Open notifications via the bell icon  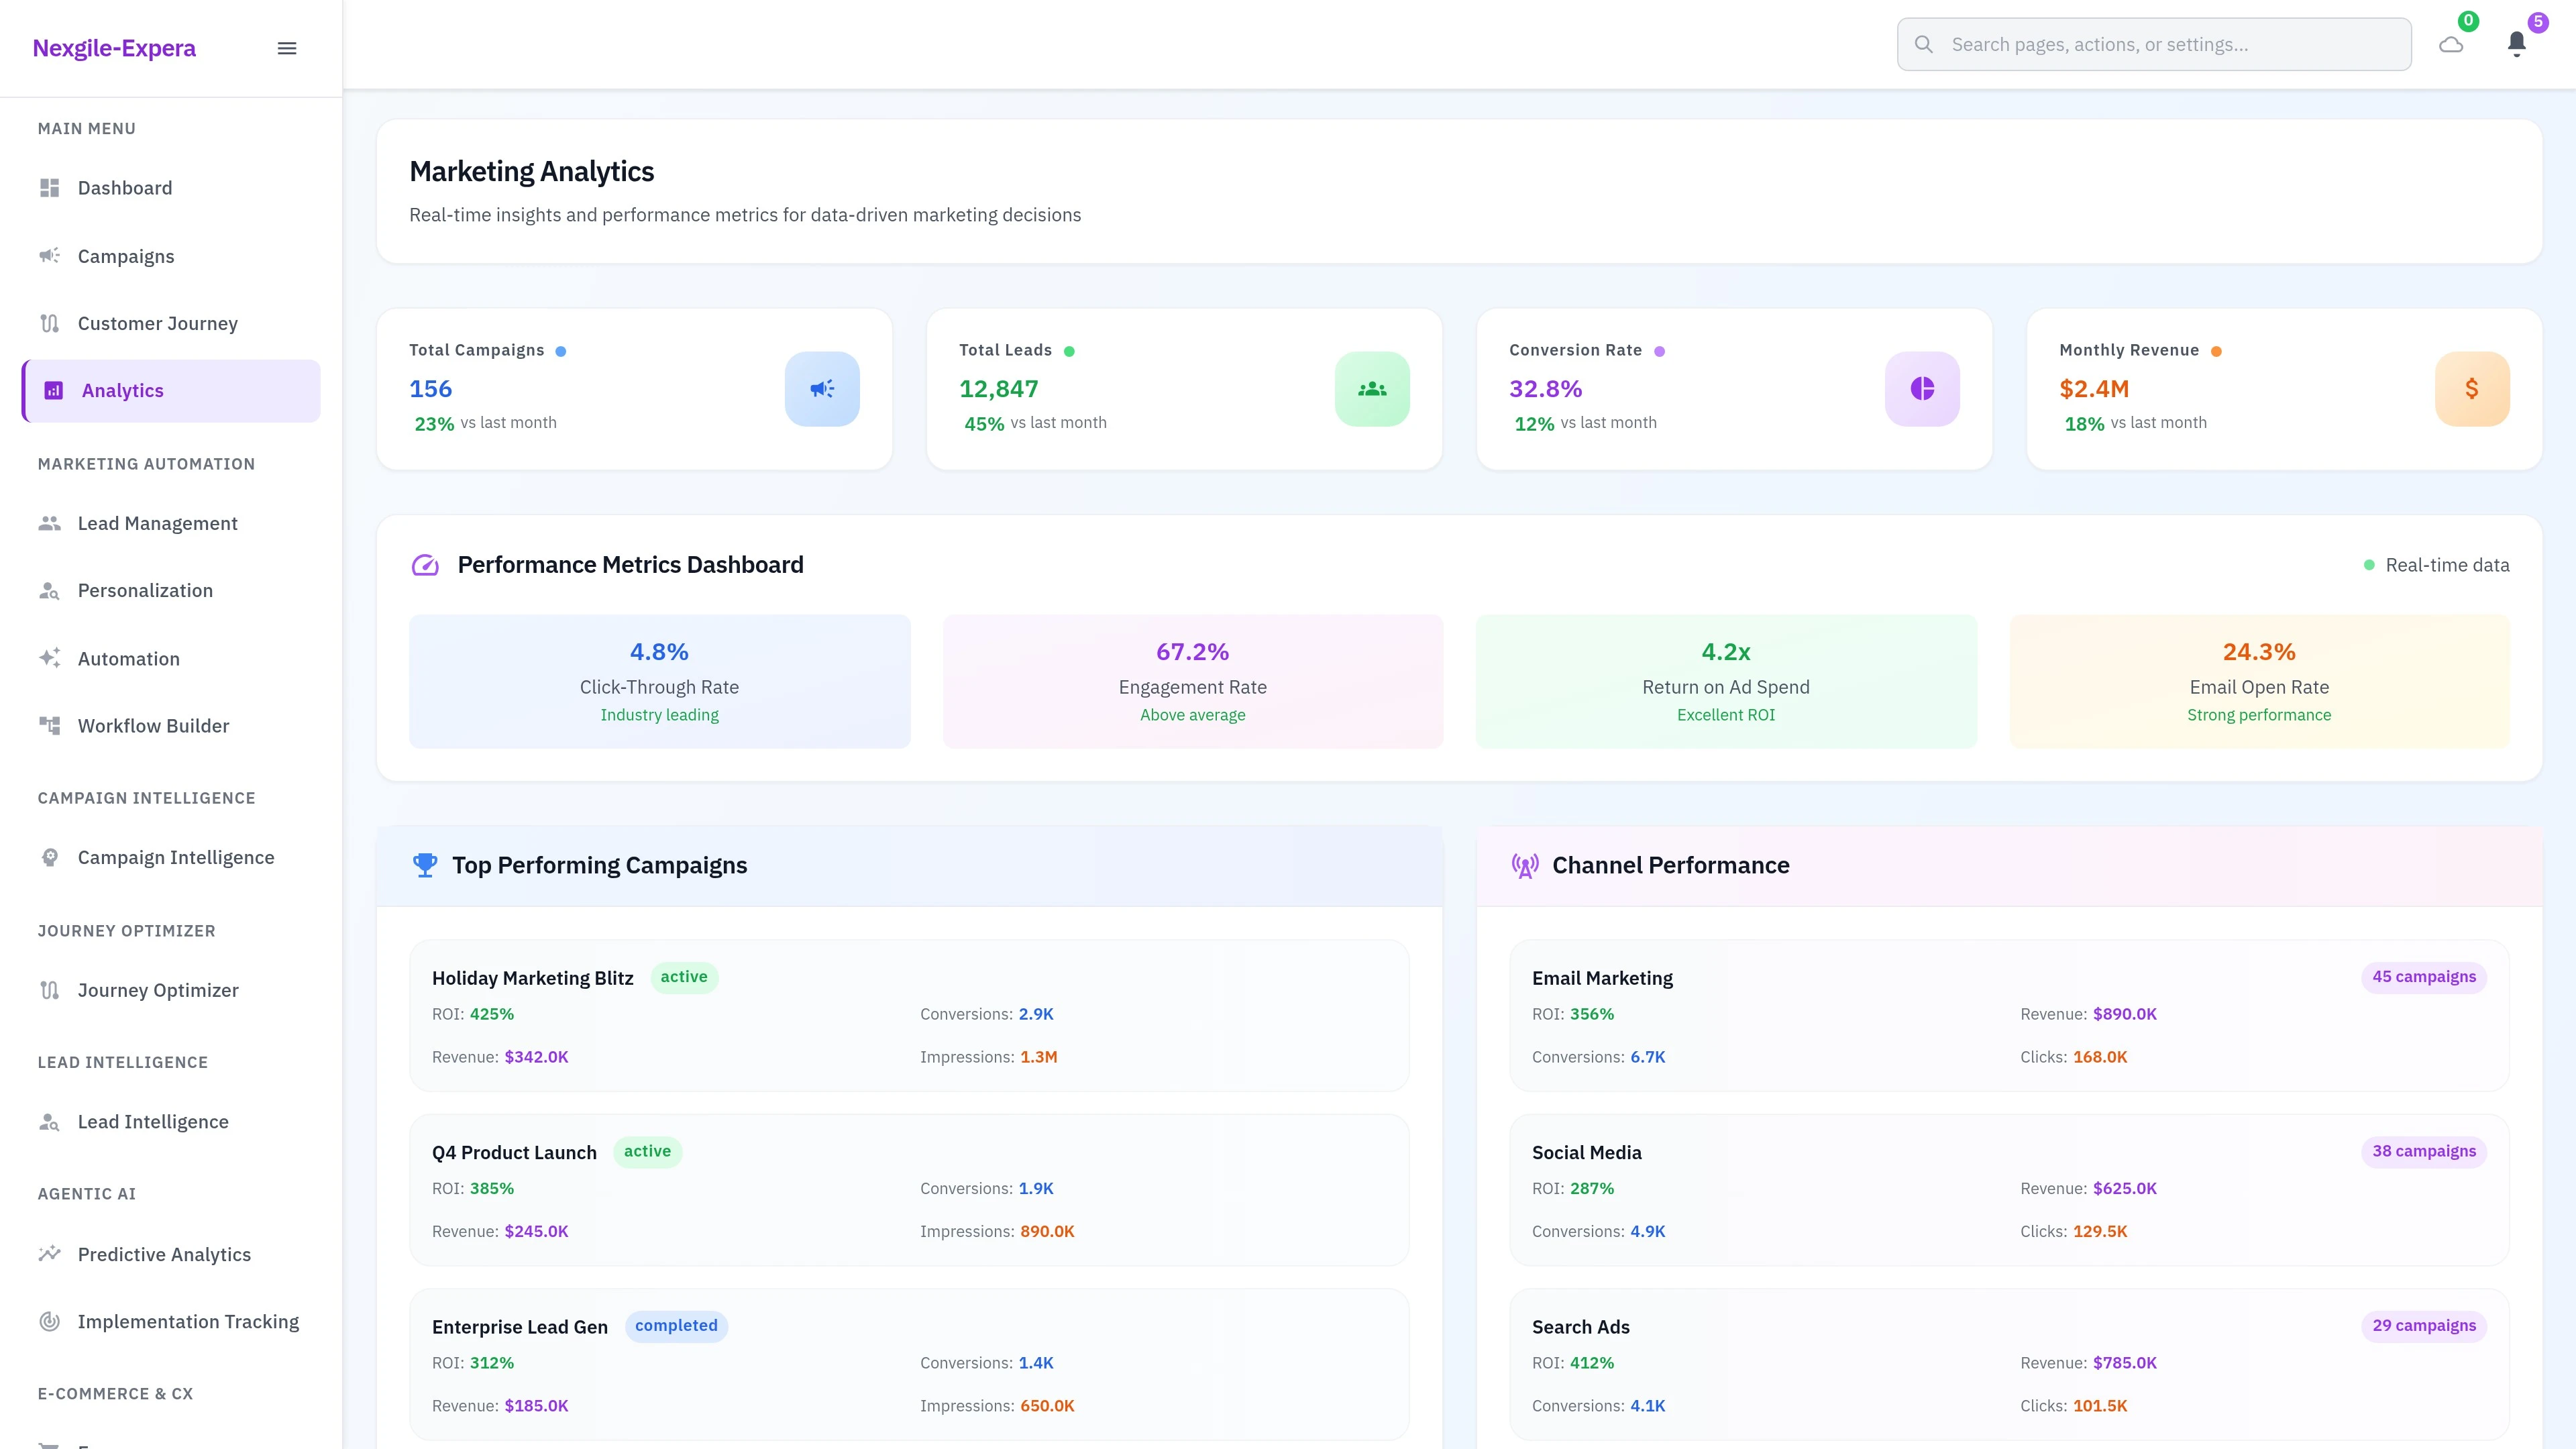[x=2517, y=43]
